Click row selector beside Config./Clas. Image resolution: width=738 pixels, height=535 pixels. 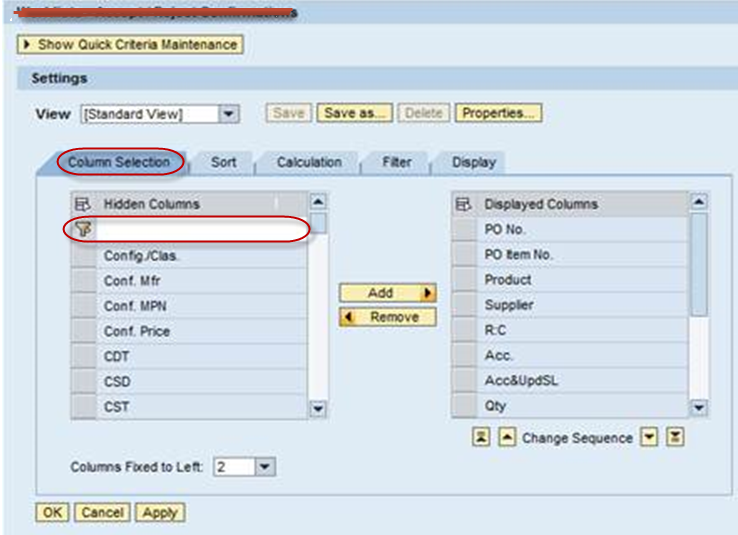(84, 256)
